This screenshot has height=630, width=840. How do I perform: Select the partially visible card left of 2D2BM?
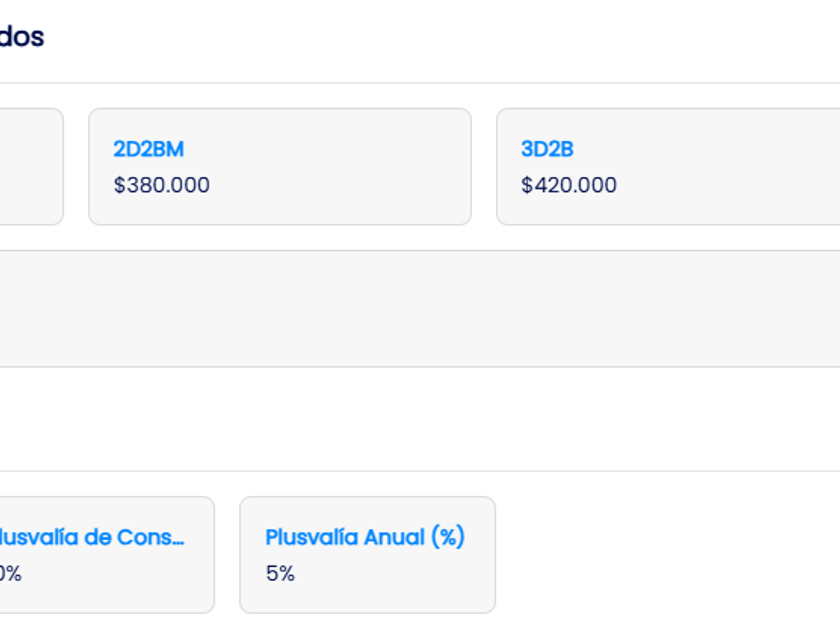(30, 166)
